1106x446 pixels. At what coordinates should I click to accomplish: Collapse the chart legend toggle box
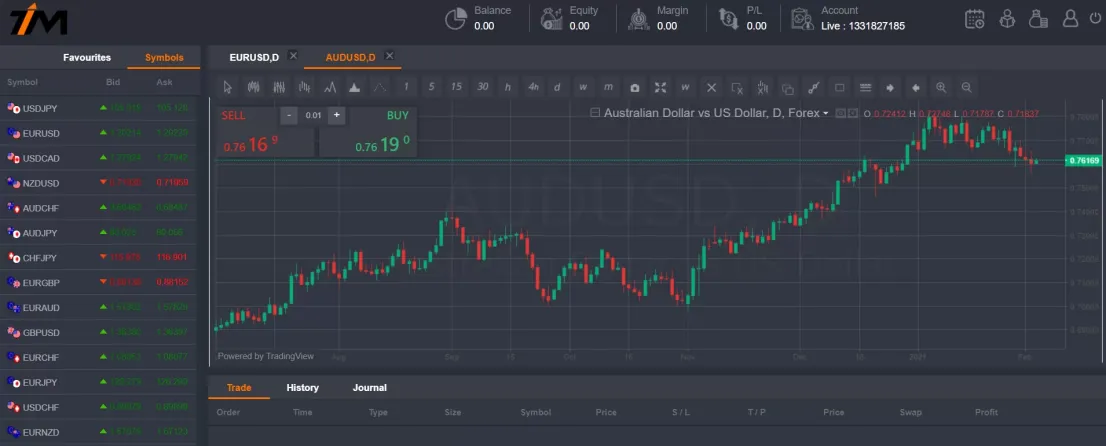595,112
